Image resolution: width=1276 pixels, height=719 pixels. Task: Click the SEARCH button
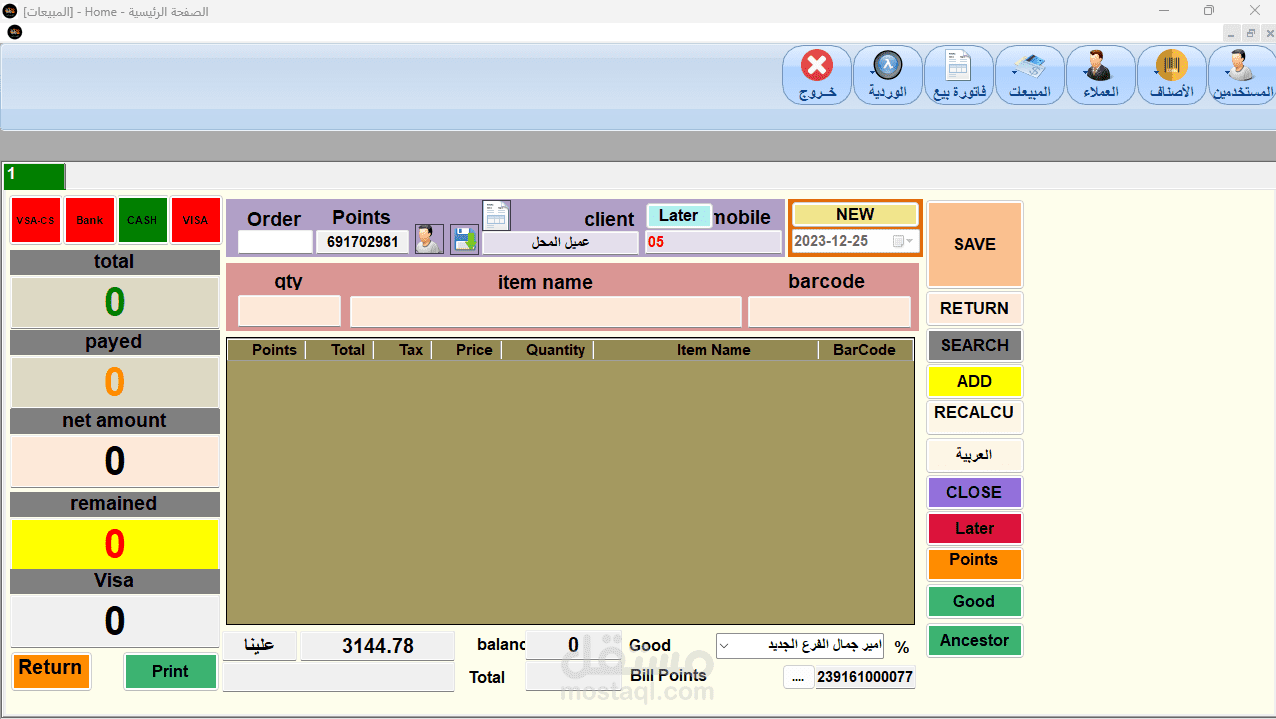(975, 345)
